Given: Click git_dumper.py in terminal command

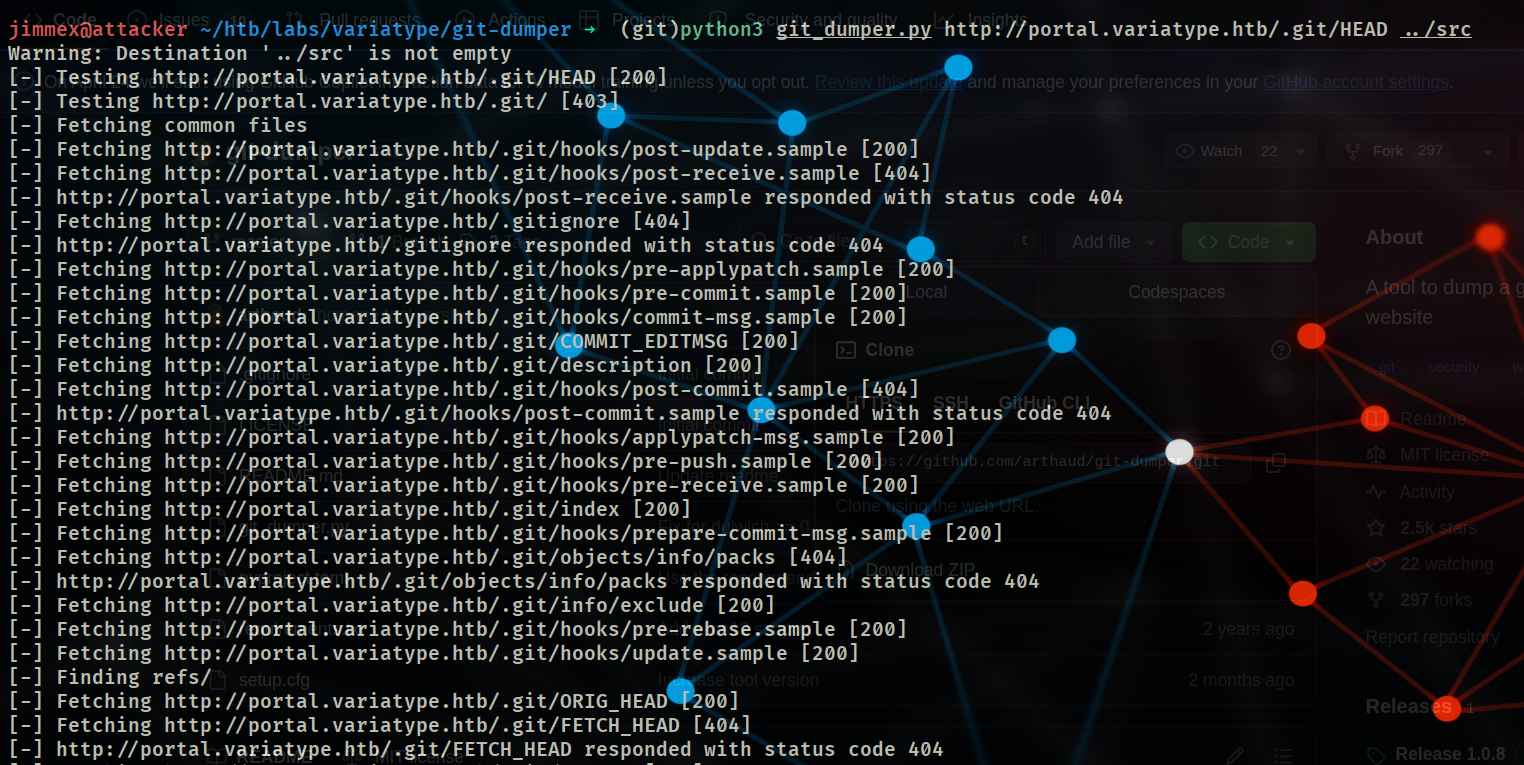Looking at the screenshot, I should 853,29.
